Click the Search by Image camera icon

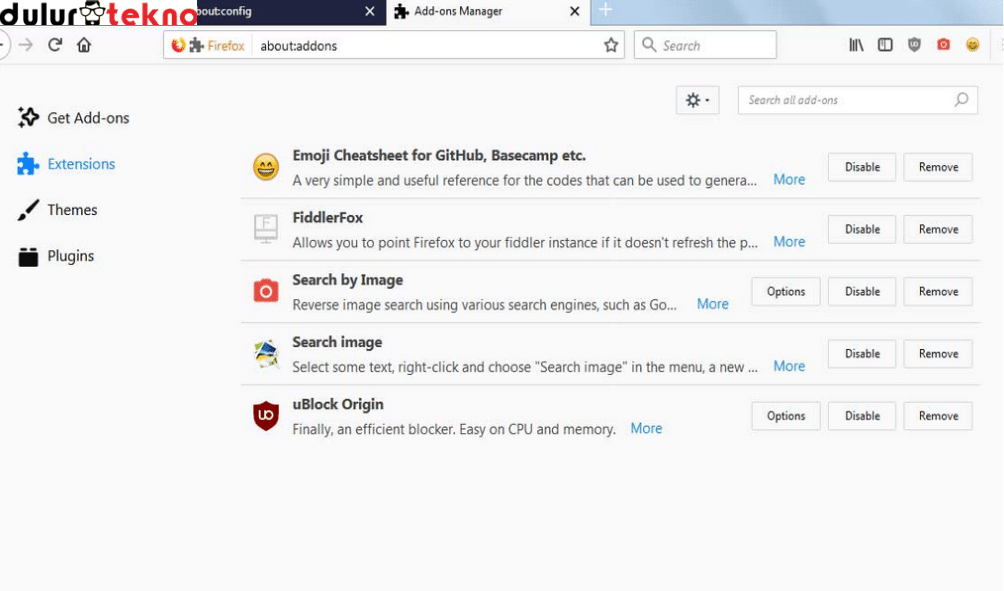(266, 291)
